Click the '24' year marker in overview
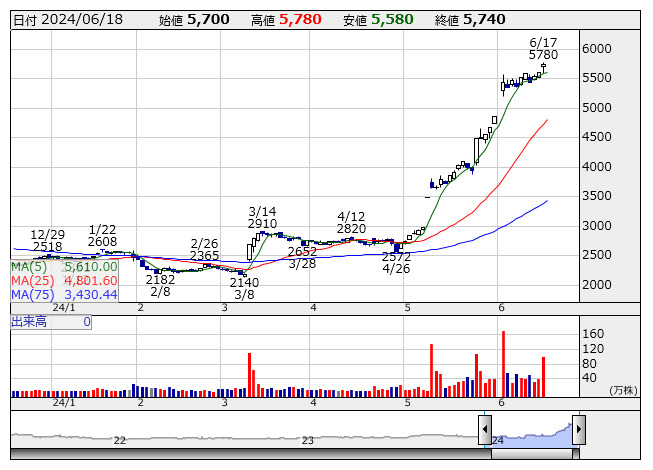653x470 pixels. pyautogui.click(x=498, y=440)
